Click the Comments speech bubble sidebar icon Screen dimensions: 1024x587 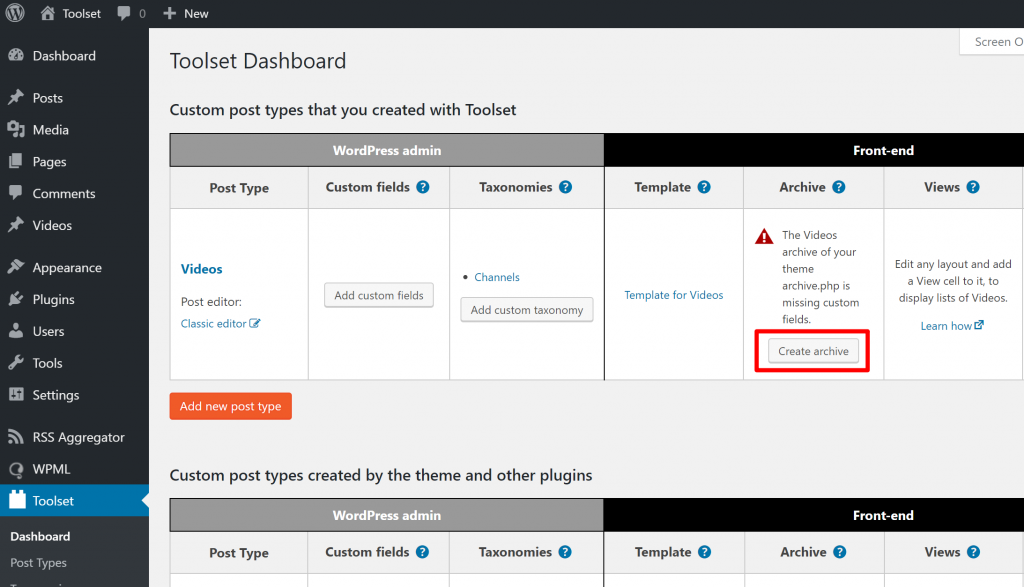coord(16,193)
